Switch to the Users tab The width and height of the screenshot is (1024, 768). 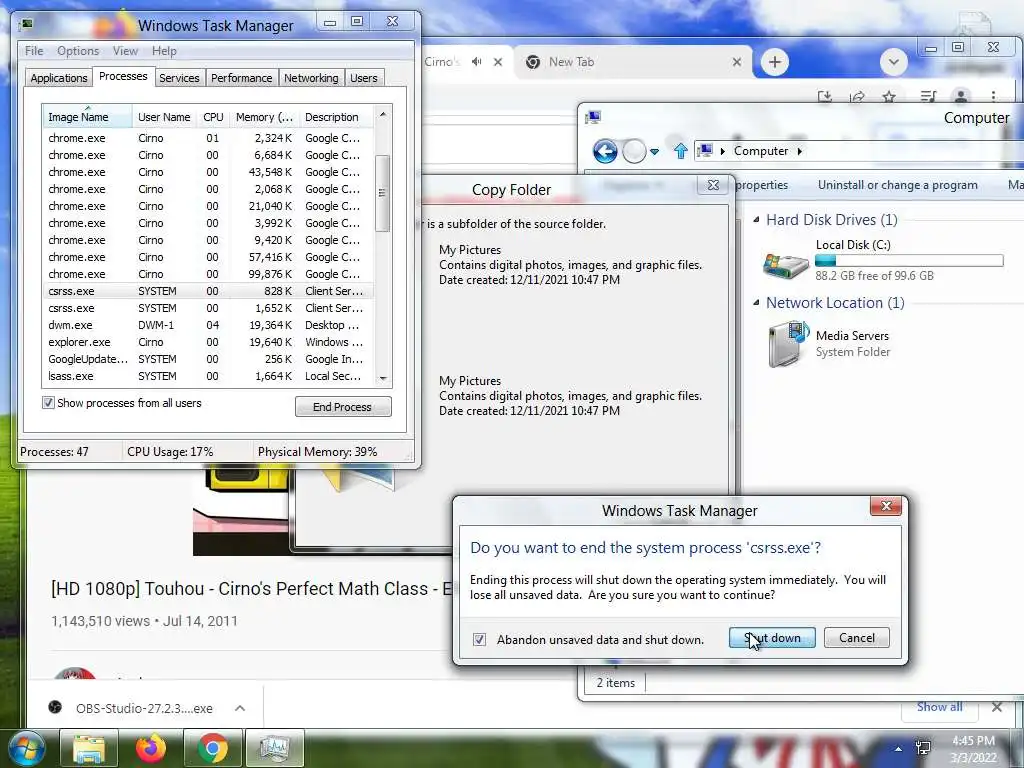point(364,78)
